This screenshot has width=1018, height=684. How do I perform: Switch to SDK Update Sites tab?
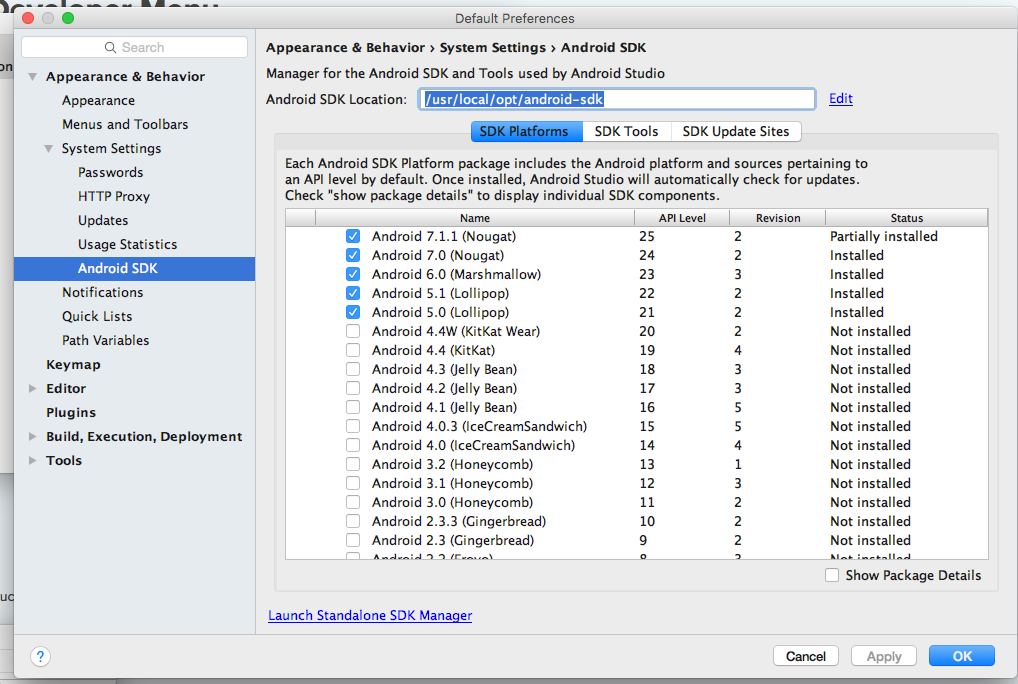[736, 132]
